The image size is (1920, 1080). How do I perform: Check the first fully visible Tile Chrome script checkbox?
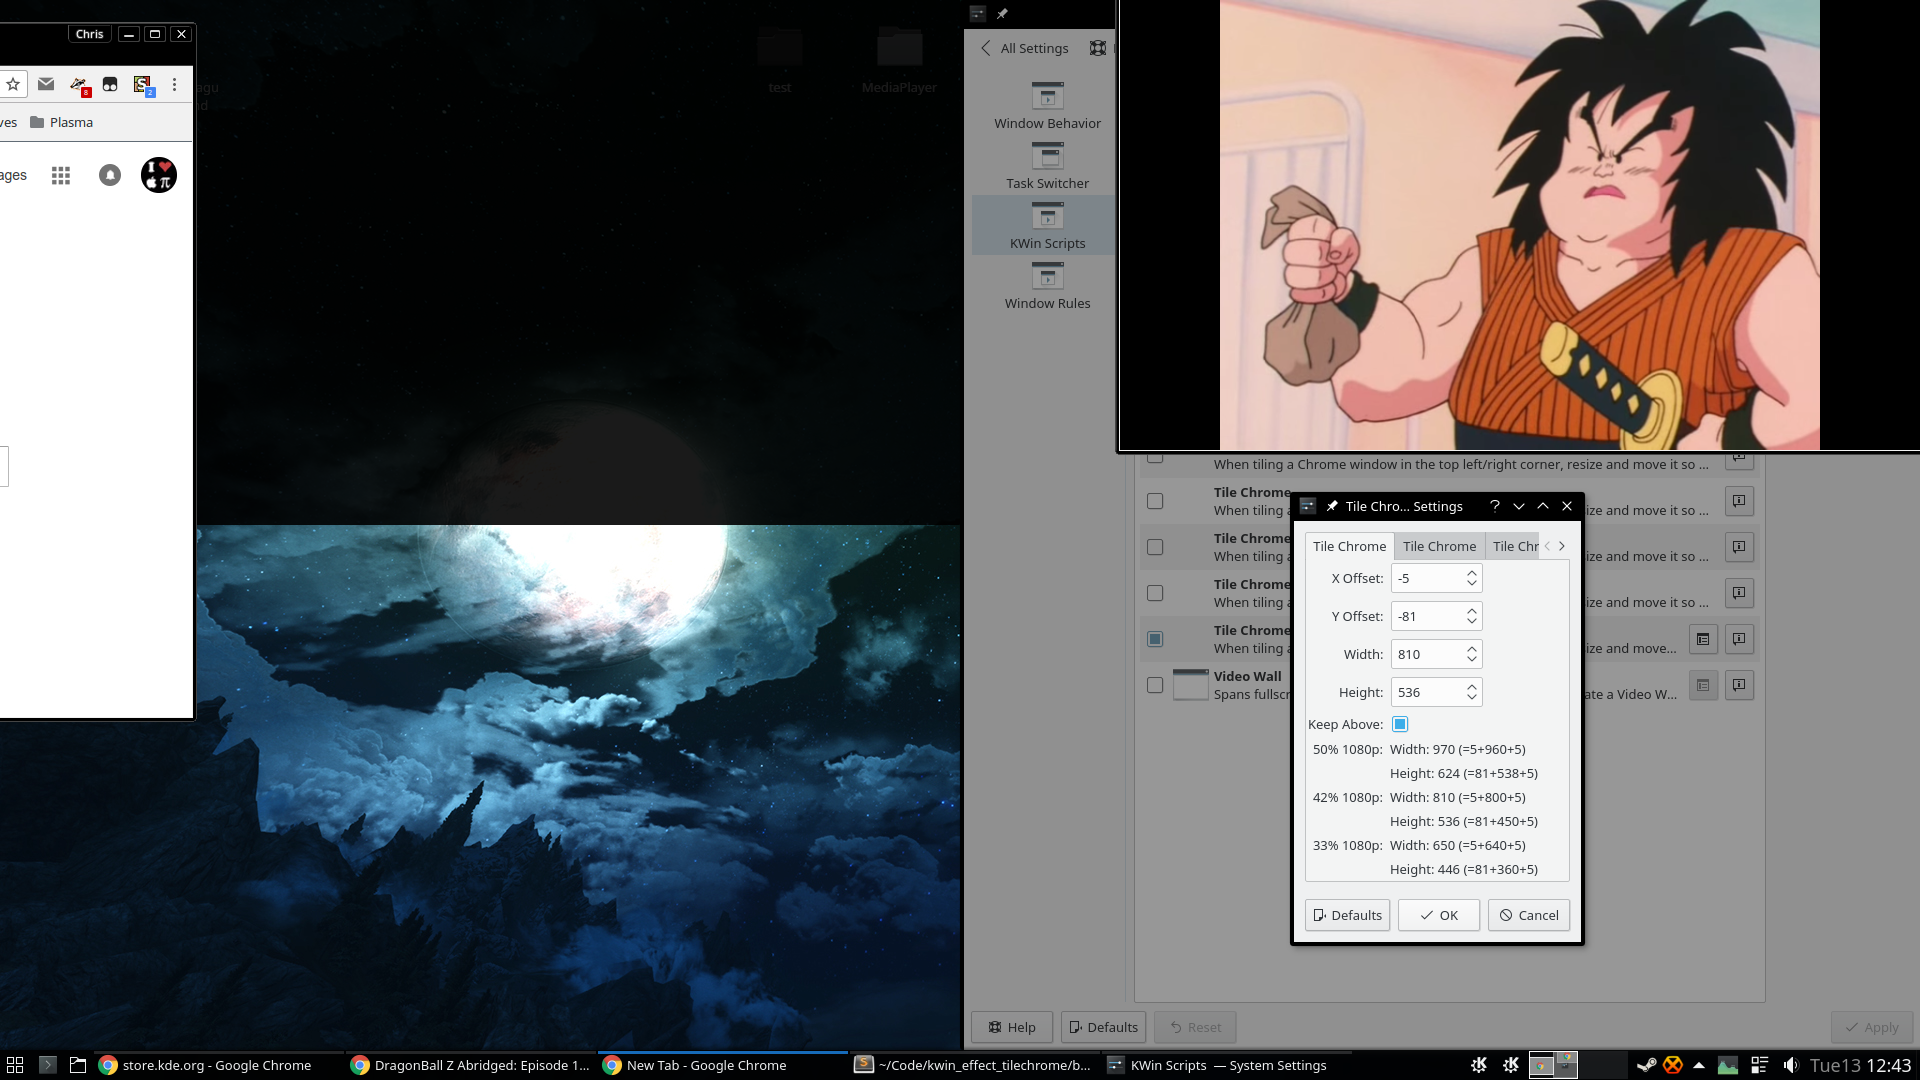(1155, 501)
